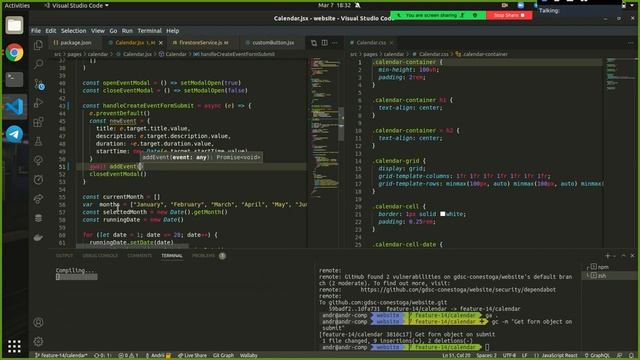640x360 pixels.
Task: Open the View menu
Action: (x=98, y=31)
